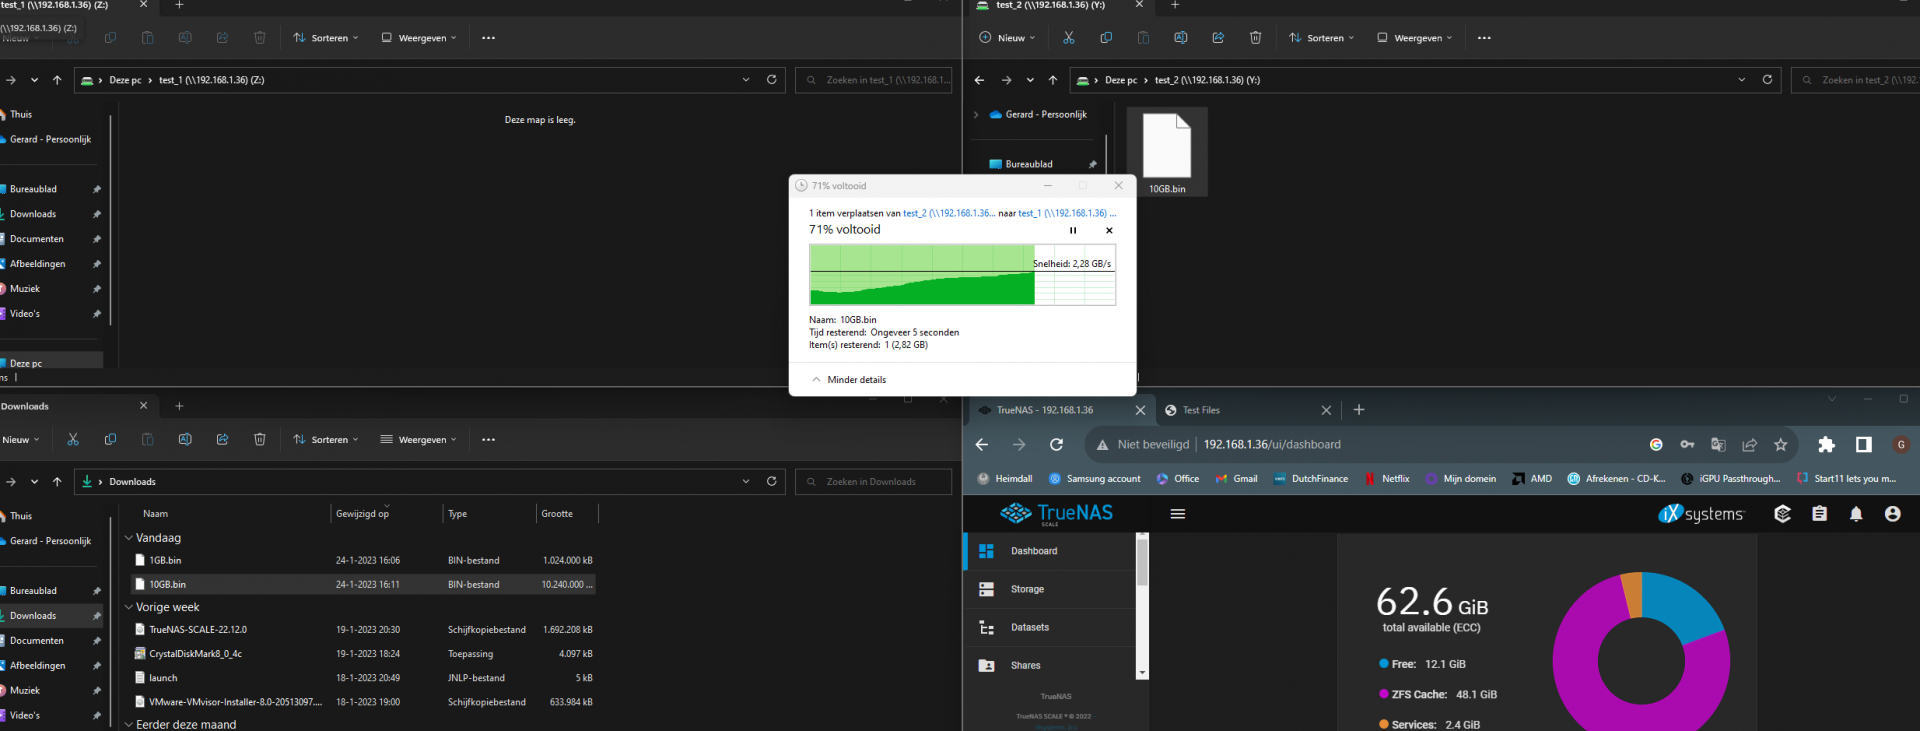This screenshot has height=731, width=1920.
Task: Click delete trash icon in Downloads toolbar
Action: (259, 440)
